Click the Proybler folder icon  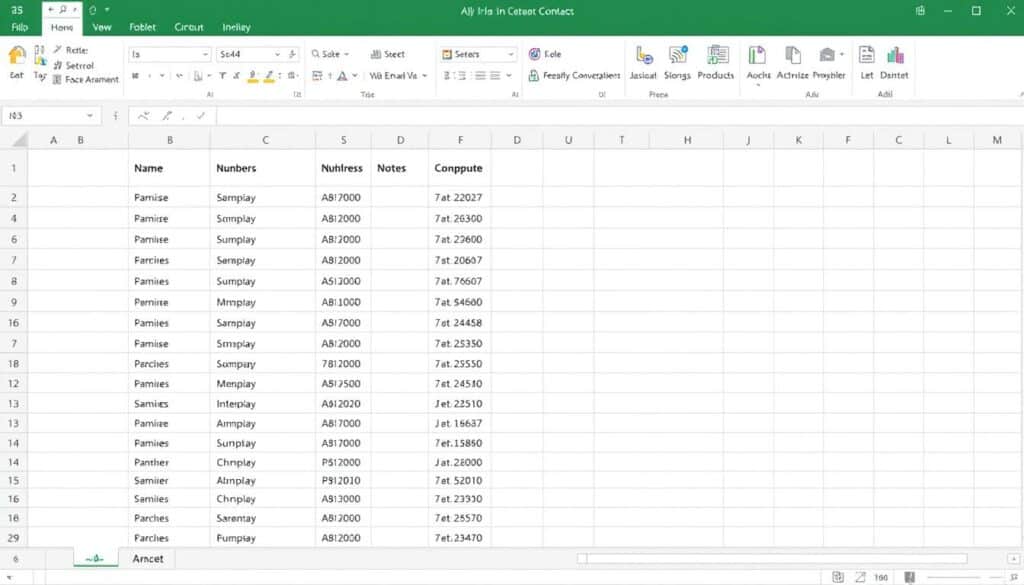tap(827, 55)
